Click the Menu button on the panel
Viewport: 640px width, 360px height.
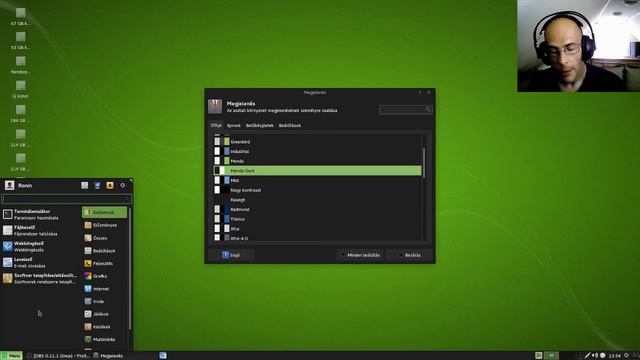11,356
